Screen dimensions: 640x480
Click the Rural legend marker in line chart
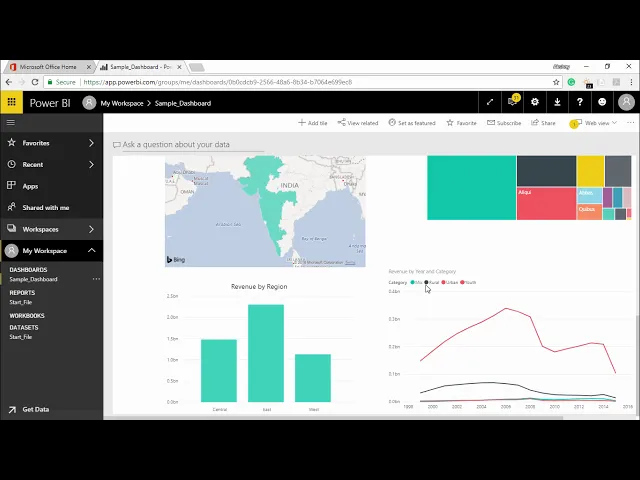coord(426,282)
